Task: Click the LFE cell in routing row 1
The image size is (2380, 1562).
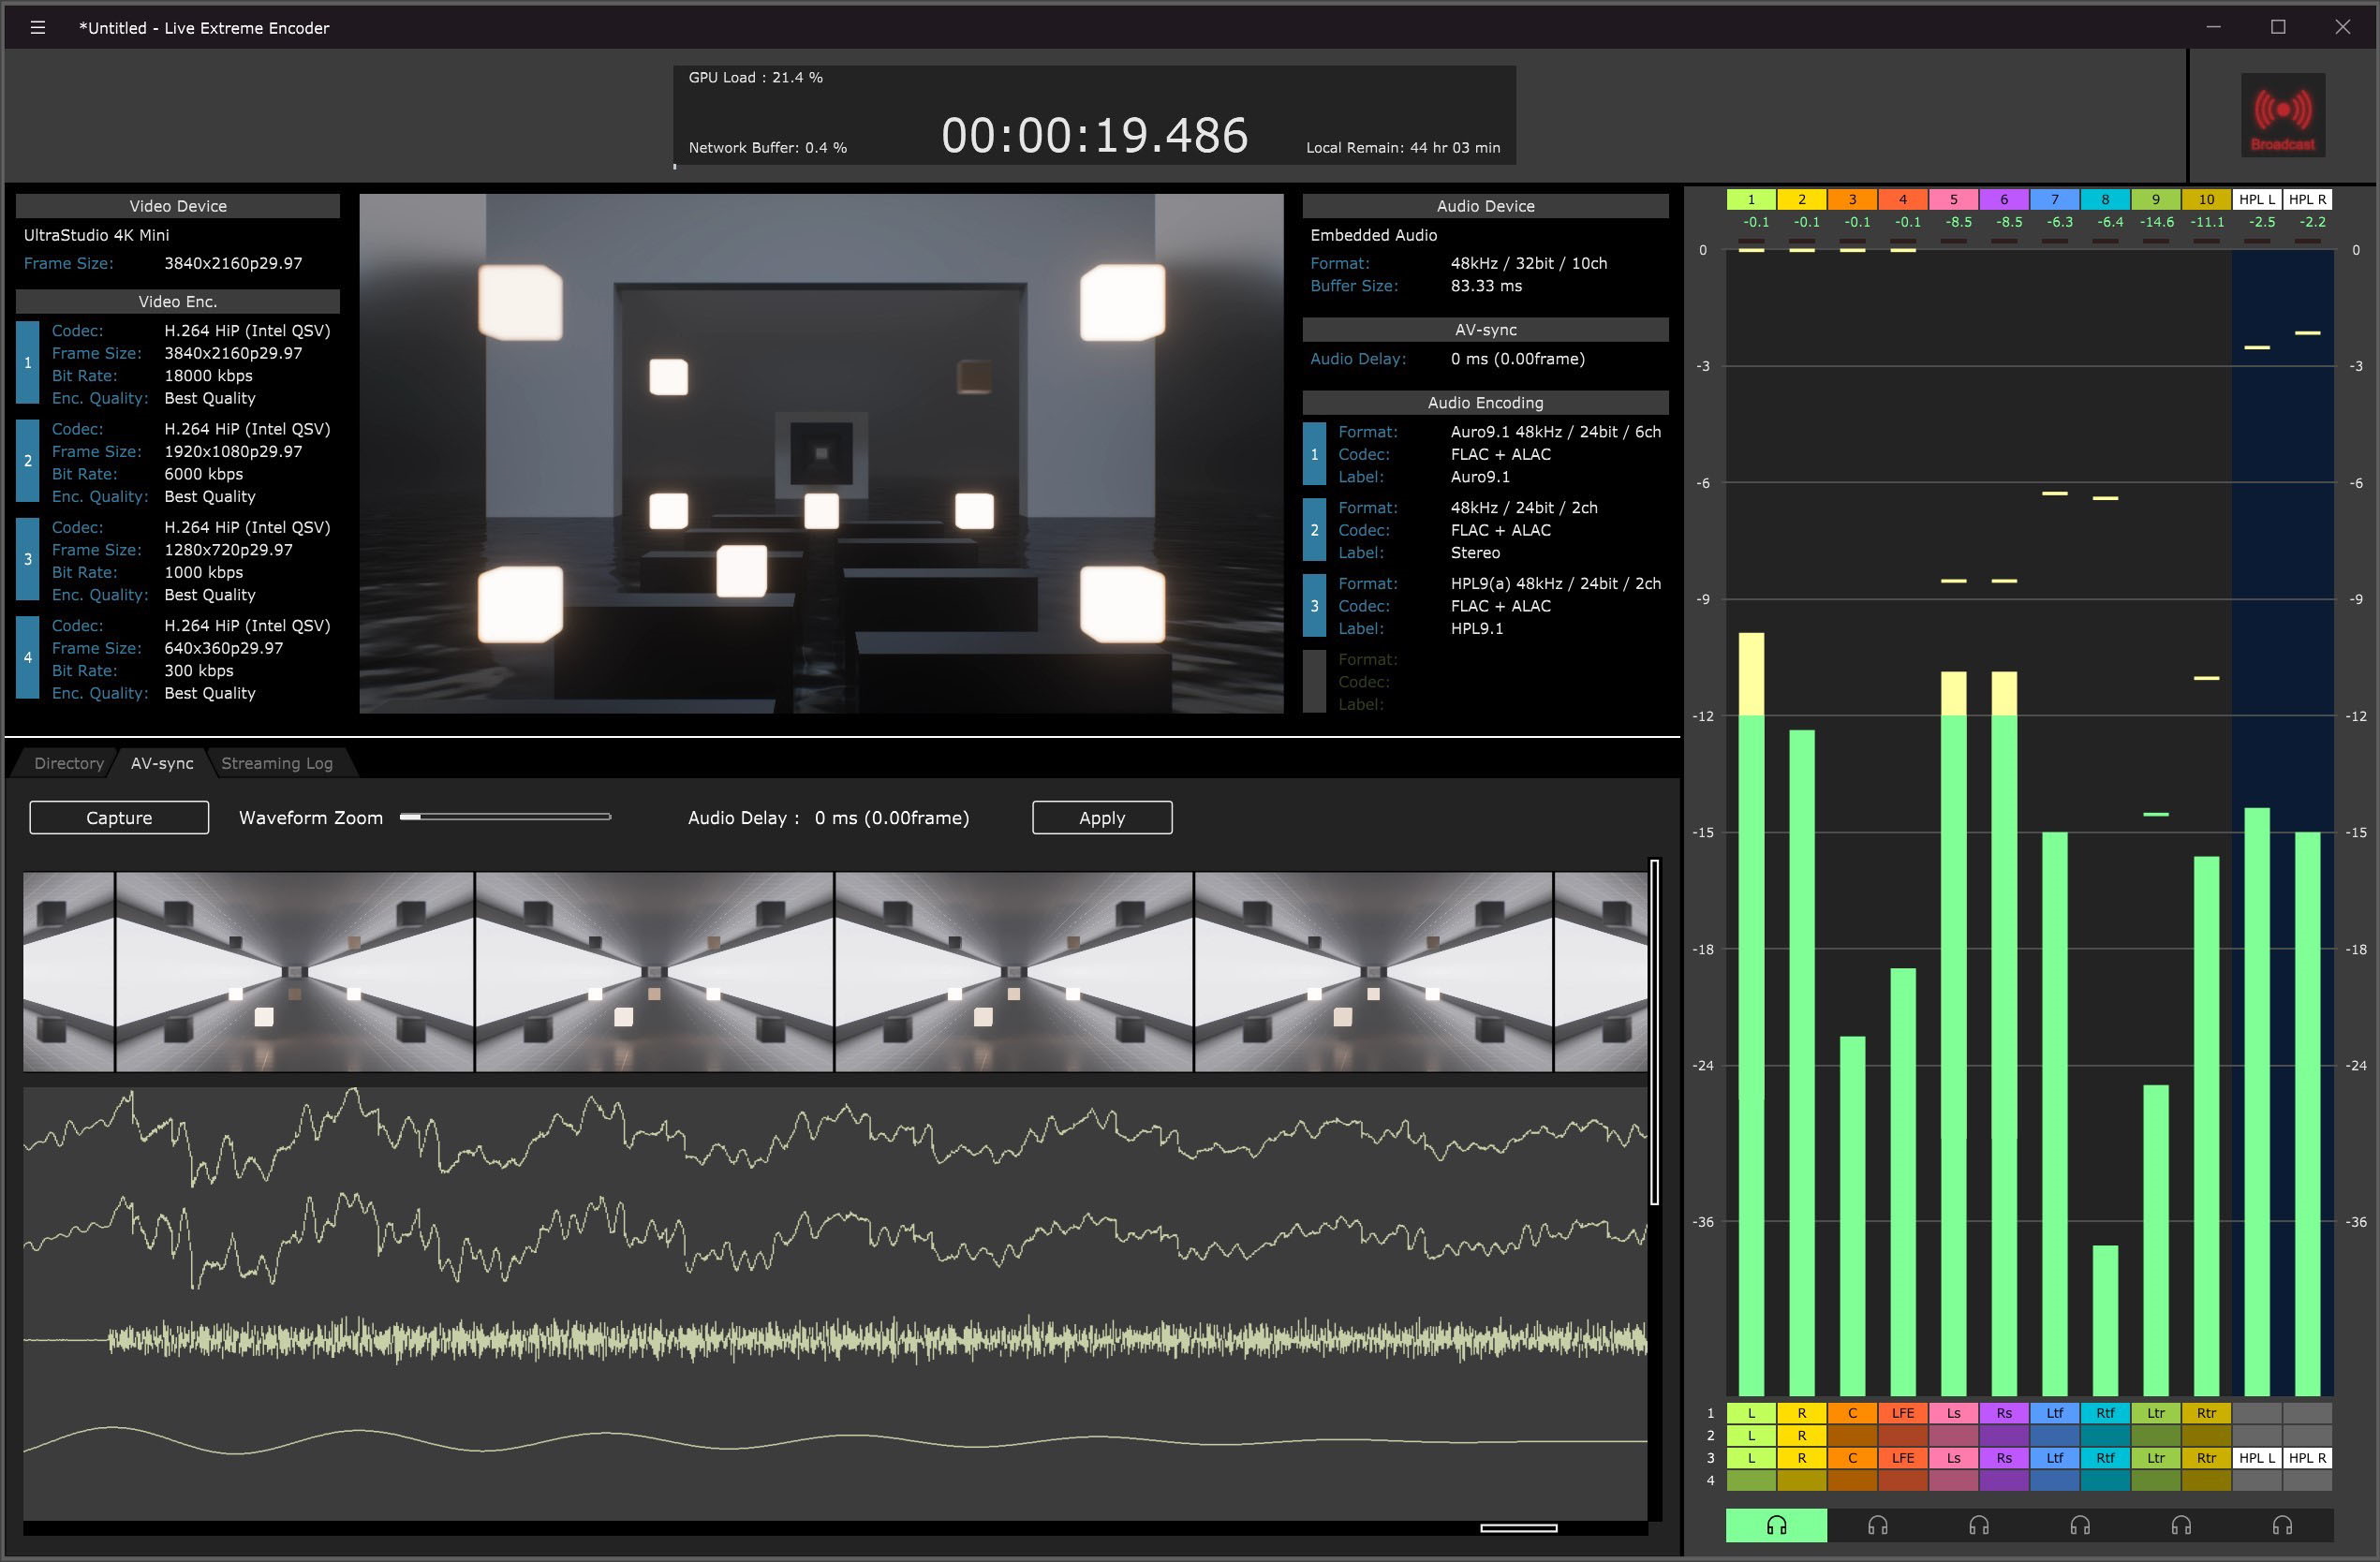Action: (x=1902, y=1413)
